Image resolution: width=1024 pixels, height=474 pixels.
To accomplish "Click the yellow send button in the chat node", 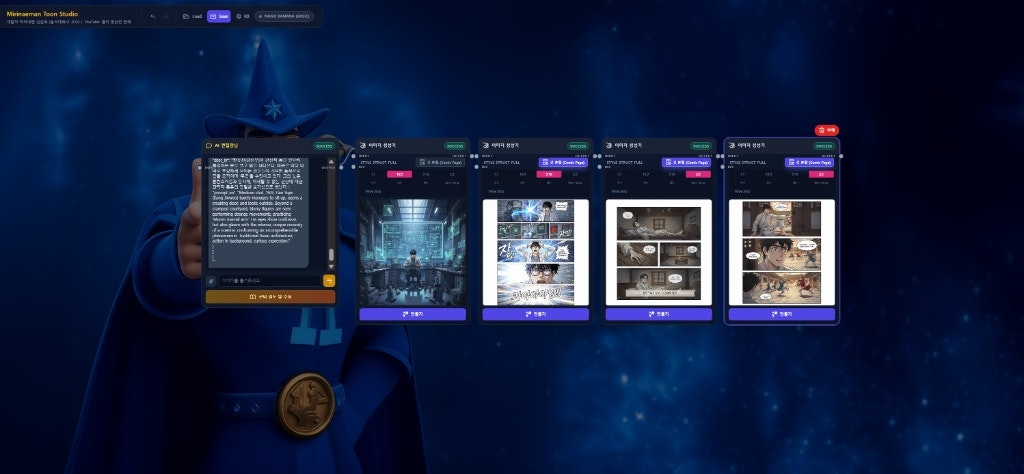I will click(x=329, y=281).
